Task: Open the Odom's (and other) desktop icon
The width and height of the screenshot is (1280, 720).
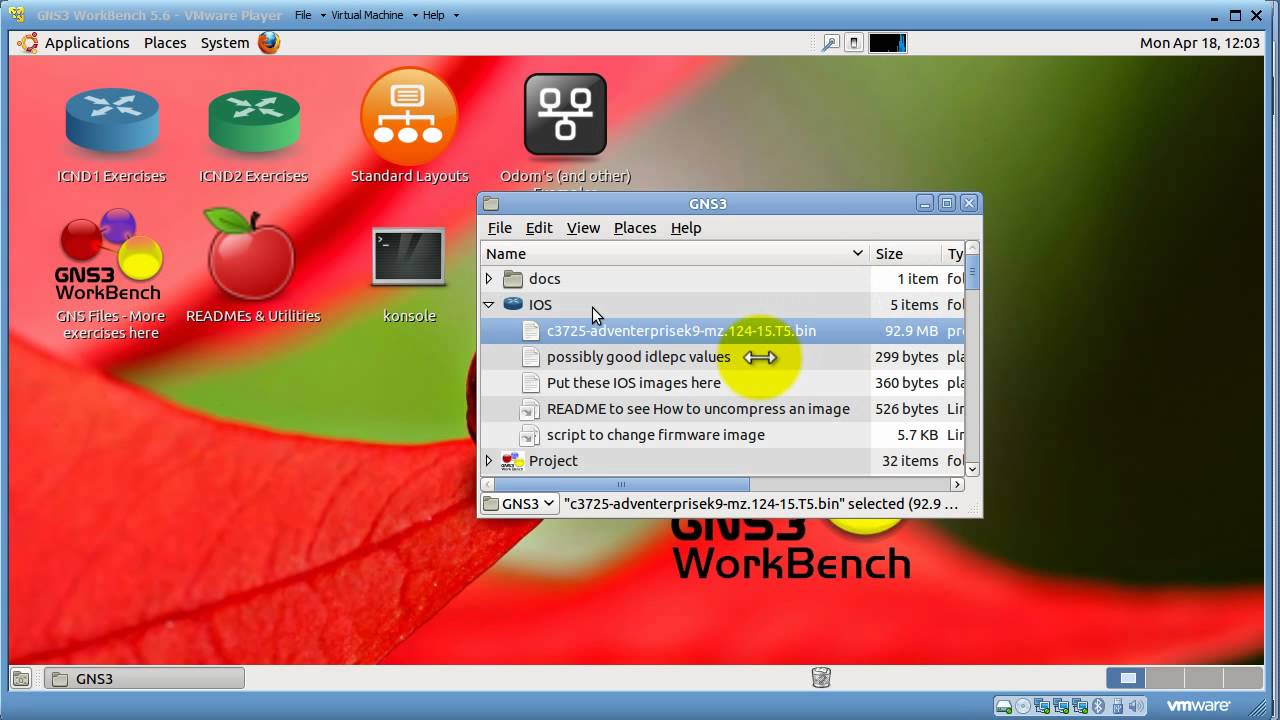Action: pos(565,114)
